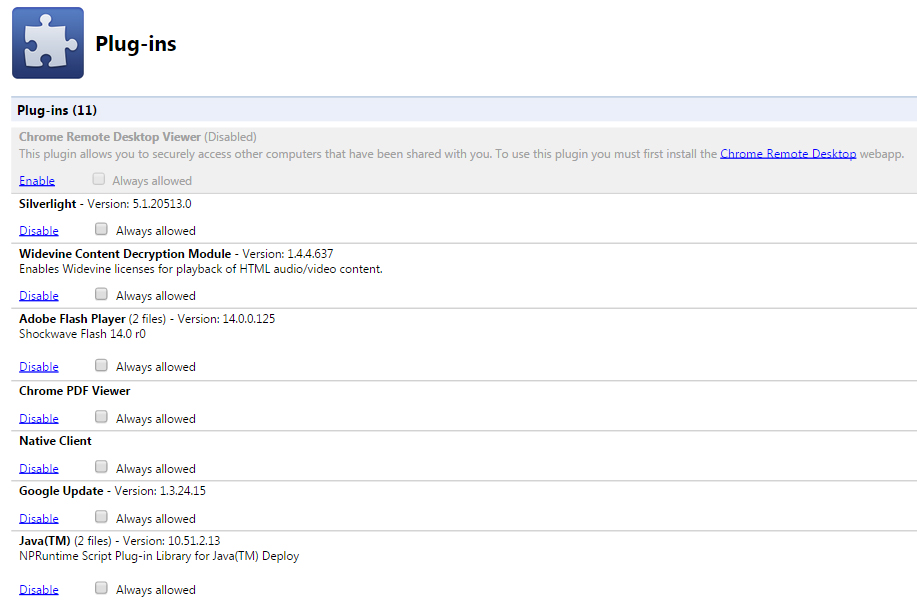This screenshot has height=601, width=917.
Task: Check Always allowed for Chrome Remote Desktop Viewer
Action: 99,179
